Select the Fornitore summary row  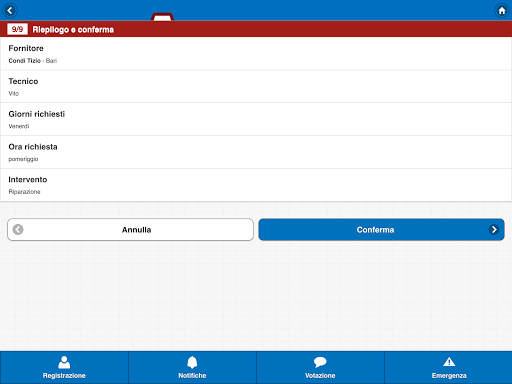(x=256, y=54)
